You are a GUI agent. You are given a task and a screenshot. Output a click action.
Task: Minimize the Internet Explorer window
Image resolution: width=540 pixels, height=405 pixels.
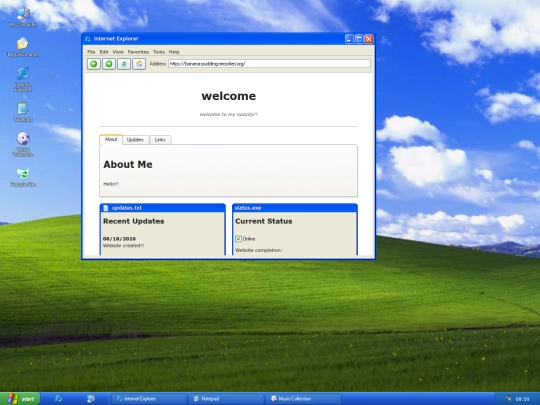(349, 39)
